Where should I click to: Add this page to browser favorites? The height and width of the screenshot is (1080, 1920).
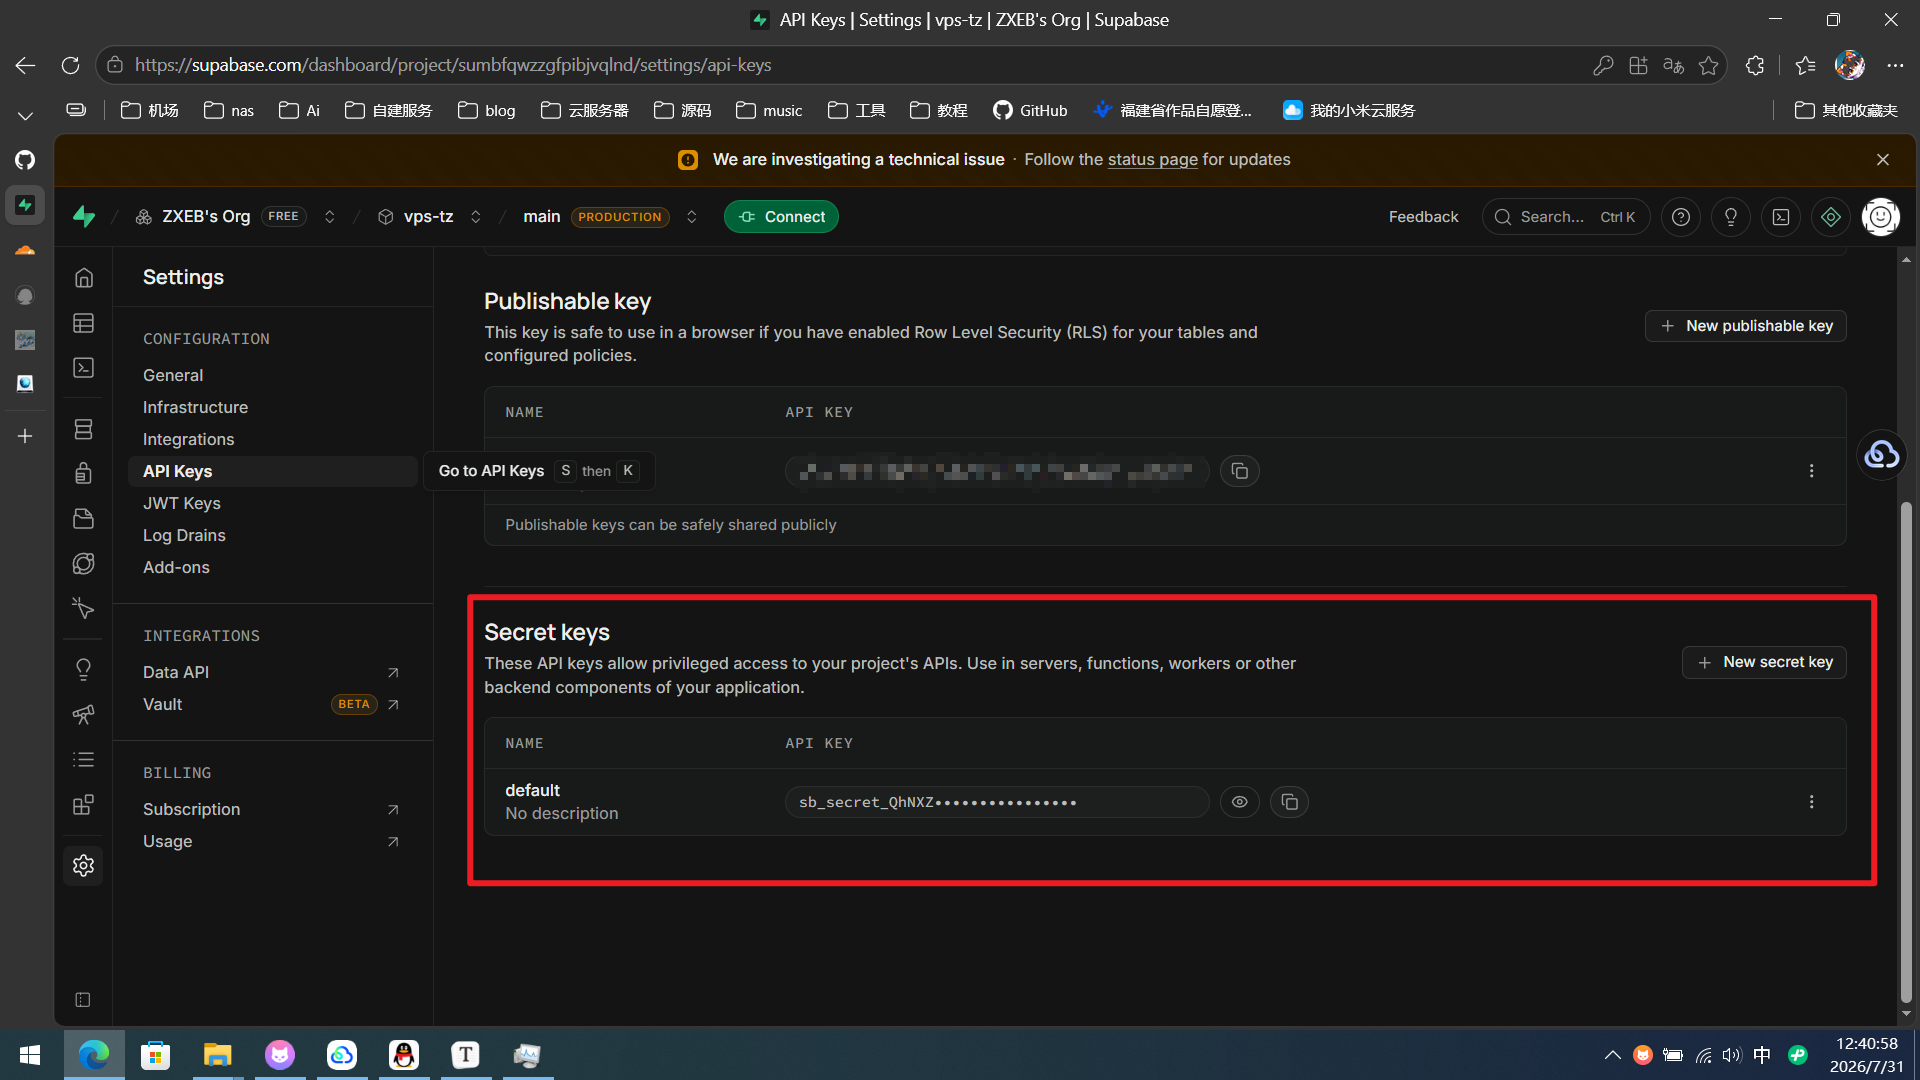click(1709, 65)
